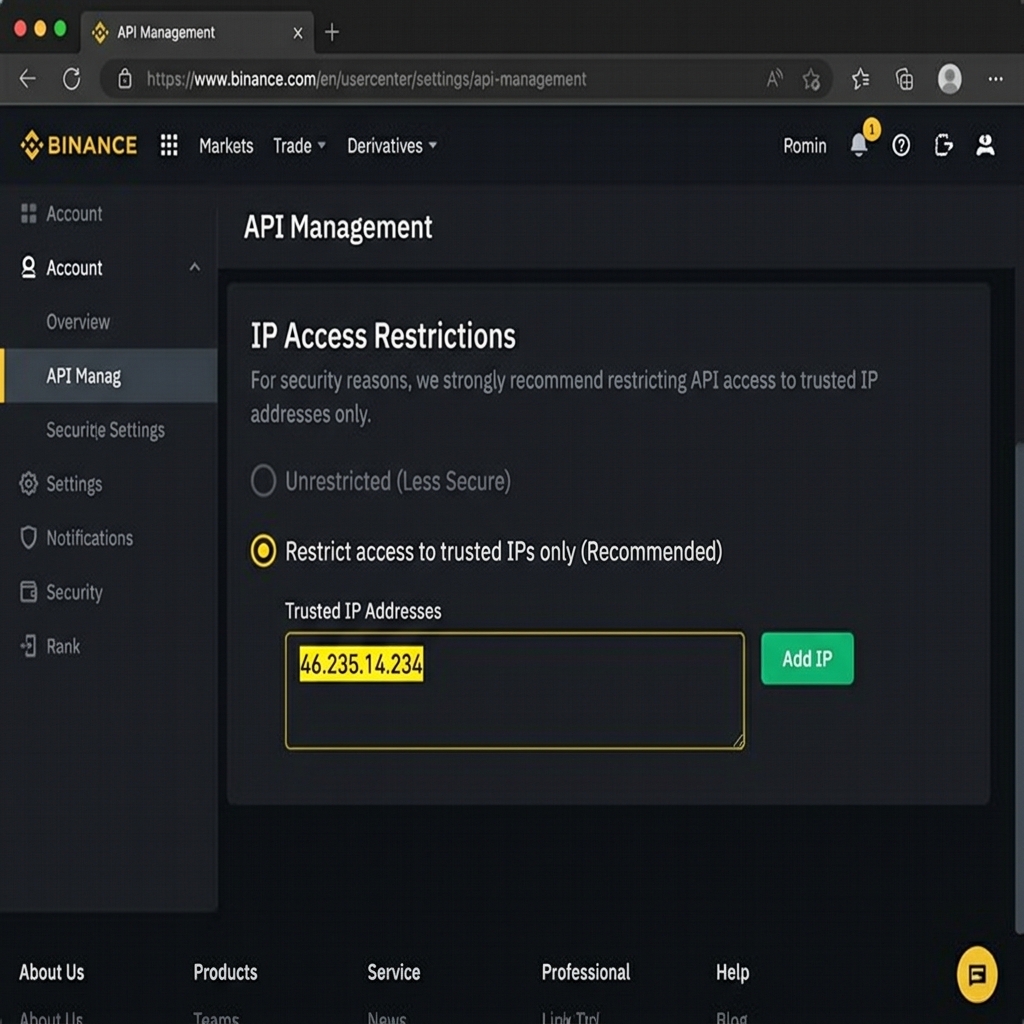Click the Help footer heading
The image size is (1024, 1024).
[732, 972]
